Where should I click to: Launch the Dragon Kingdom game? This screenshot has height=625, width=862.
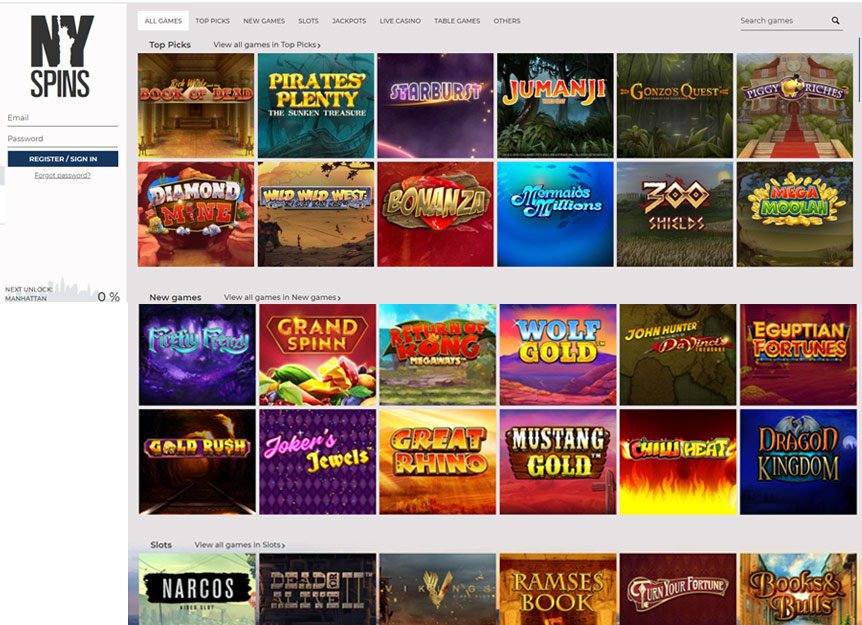click(x=798, y=462)
